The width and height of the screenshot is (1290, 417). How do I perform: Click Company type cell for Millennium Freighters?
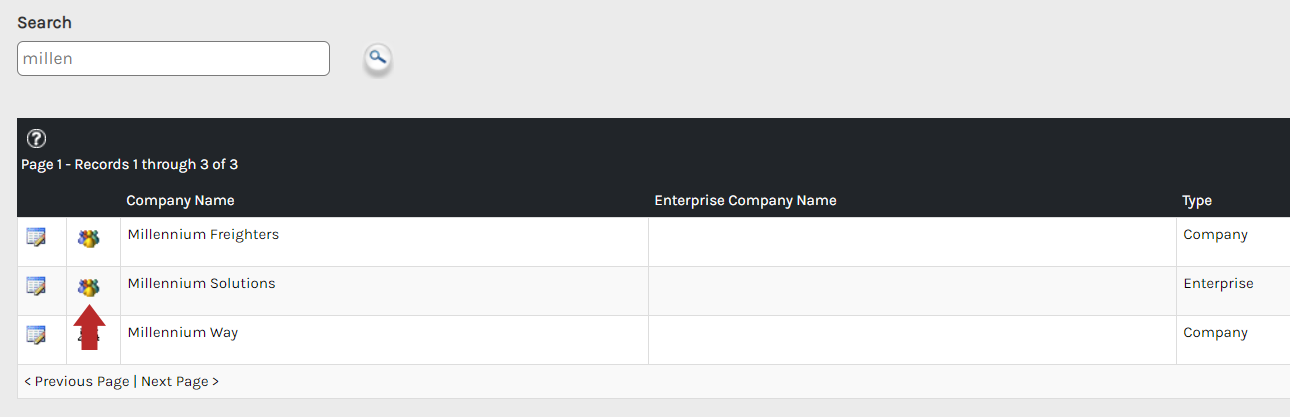coord(1215,234)
